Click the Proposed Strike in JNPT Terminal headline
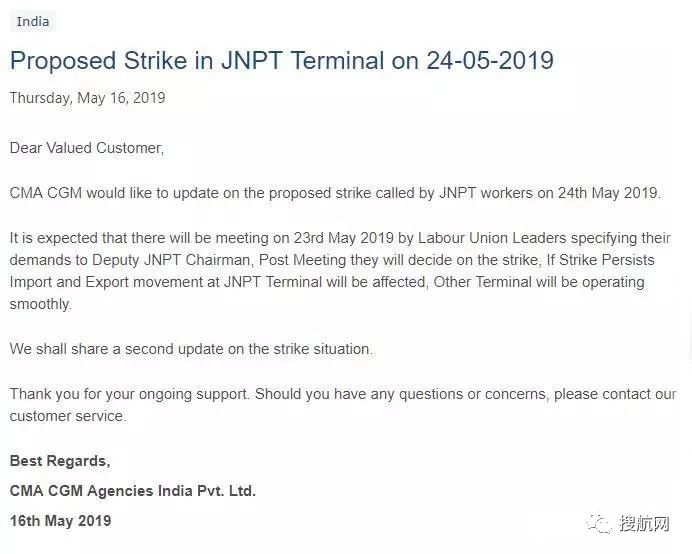This screenshot has width=692, height=554. click(x=282, y=60)
